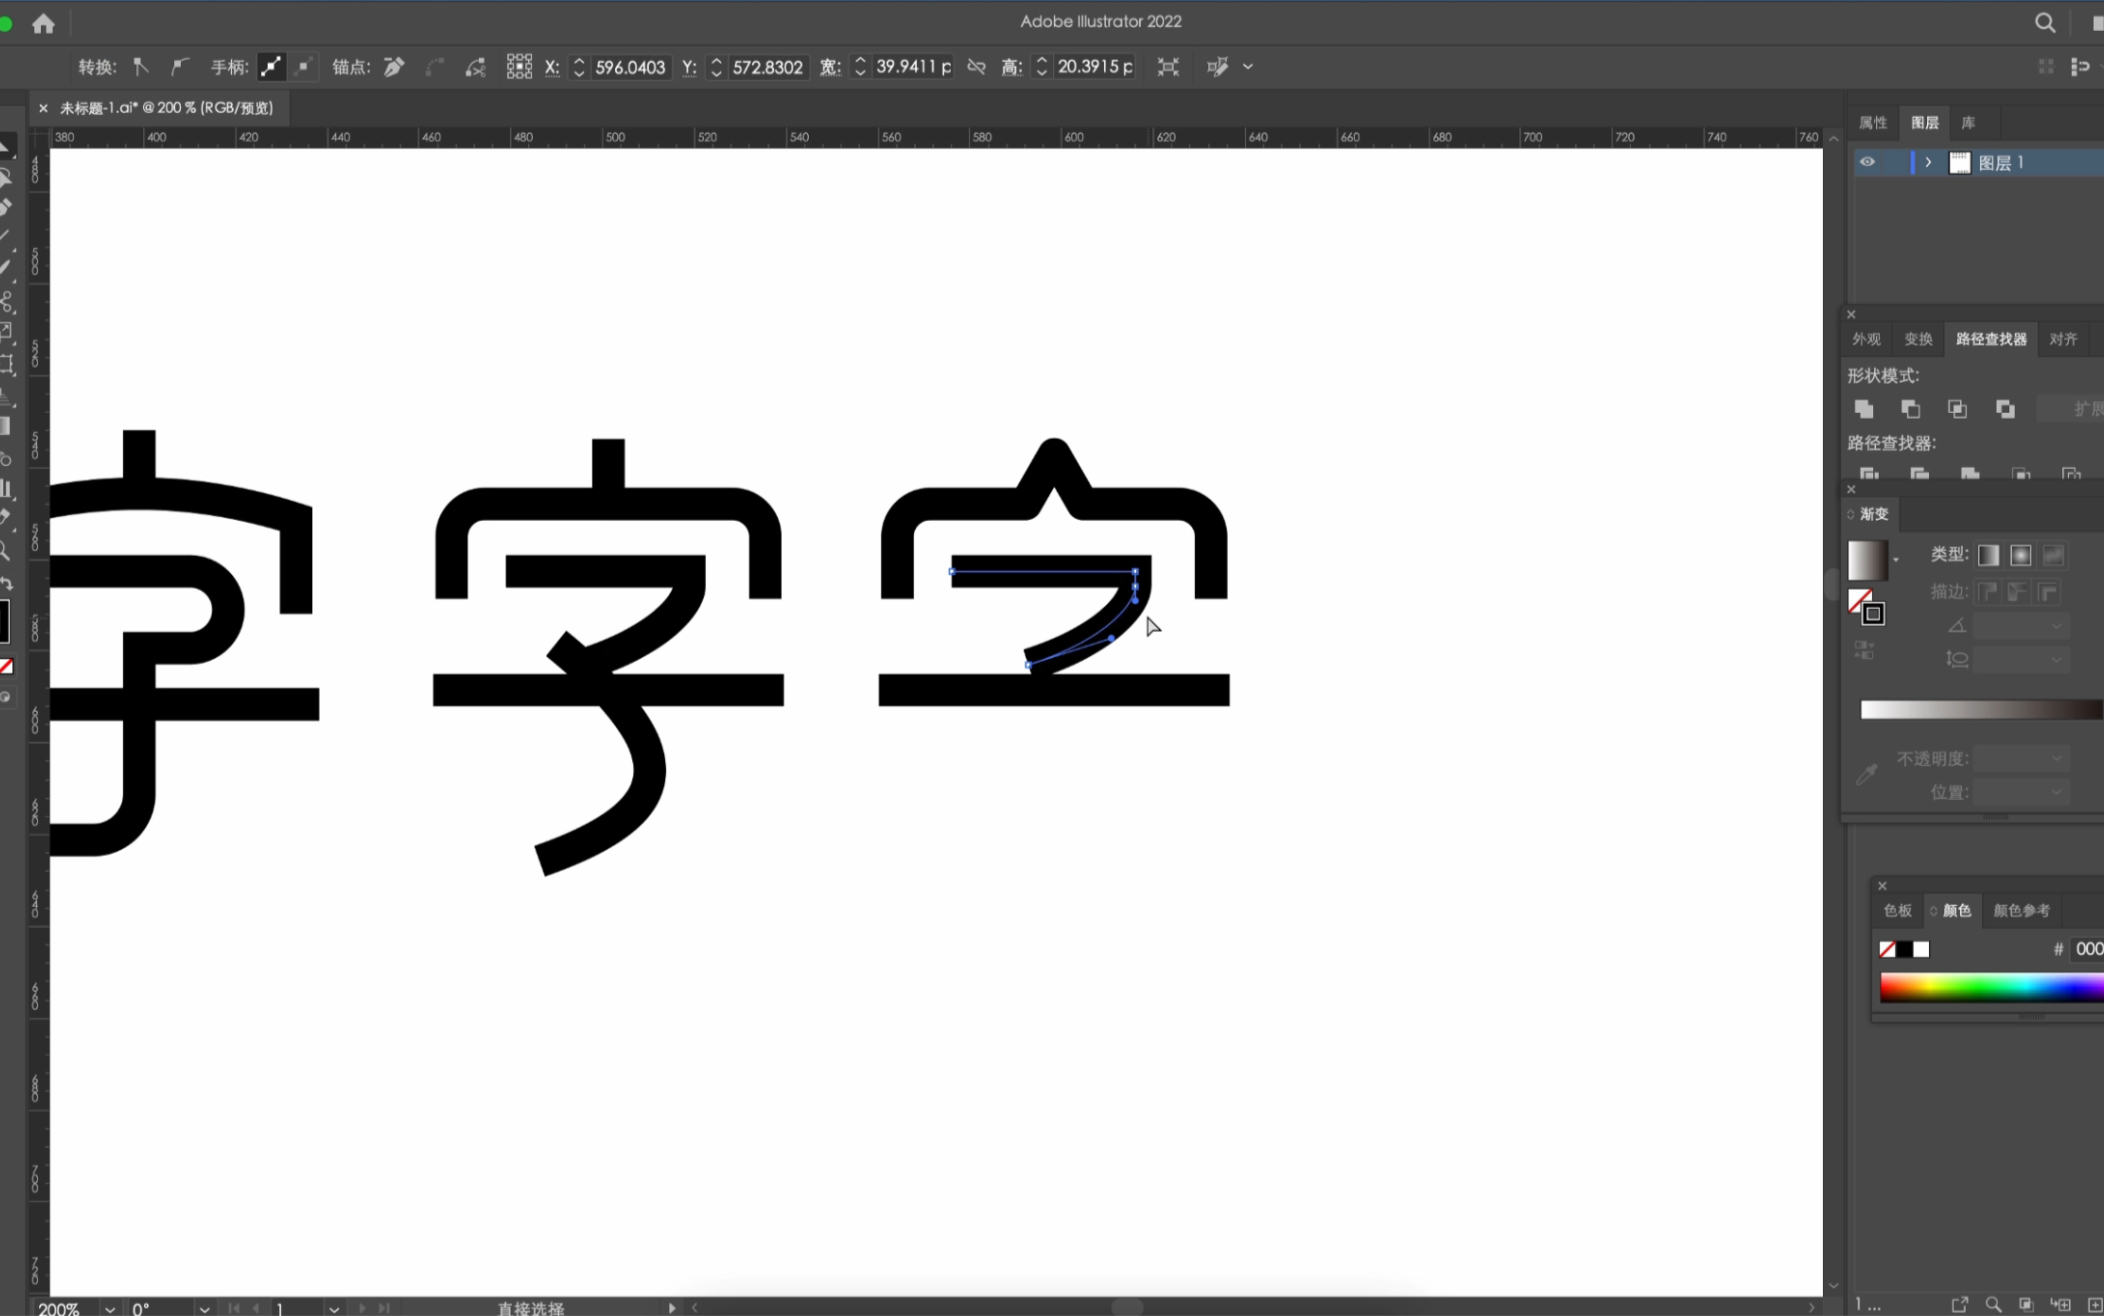Select the reference point grid
This screenshot has height=1316, width=2104.
pyautogui.click(x=519, y=67)
